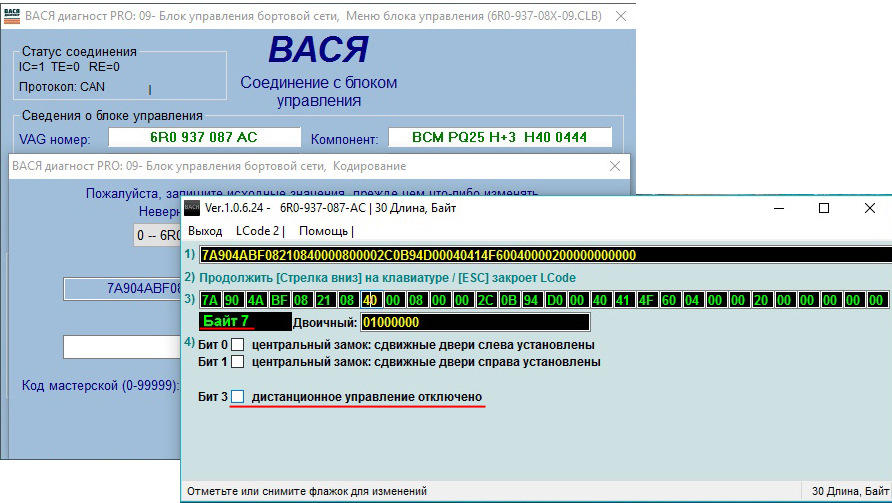Select byte cell 21
Screen dimensions: 892x503
[324, 300]
